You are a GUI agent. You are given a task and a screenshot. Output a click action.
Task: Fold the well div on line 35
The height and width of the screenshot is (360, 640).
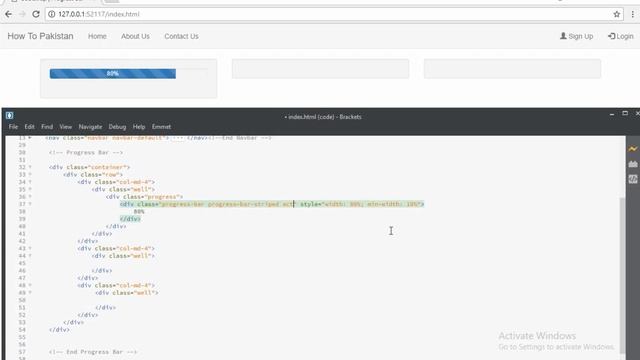30,189
